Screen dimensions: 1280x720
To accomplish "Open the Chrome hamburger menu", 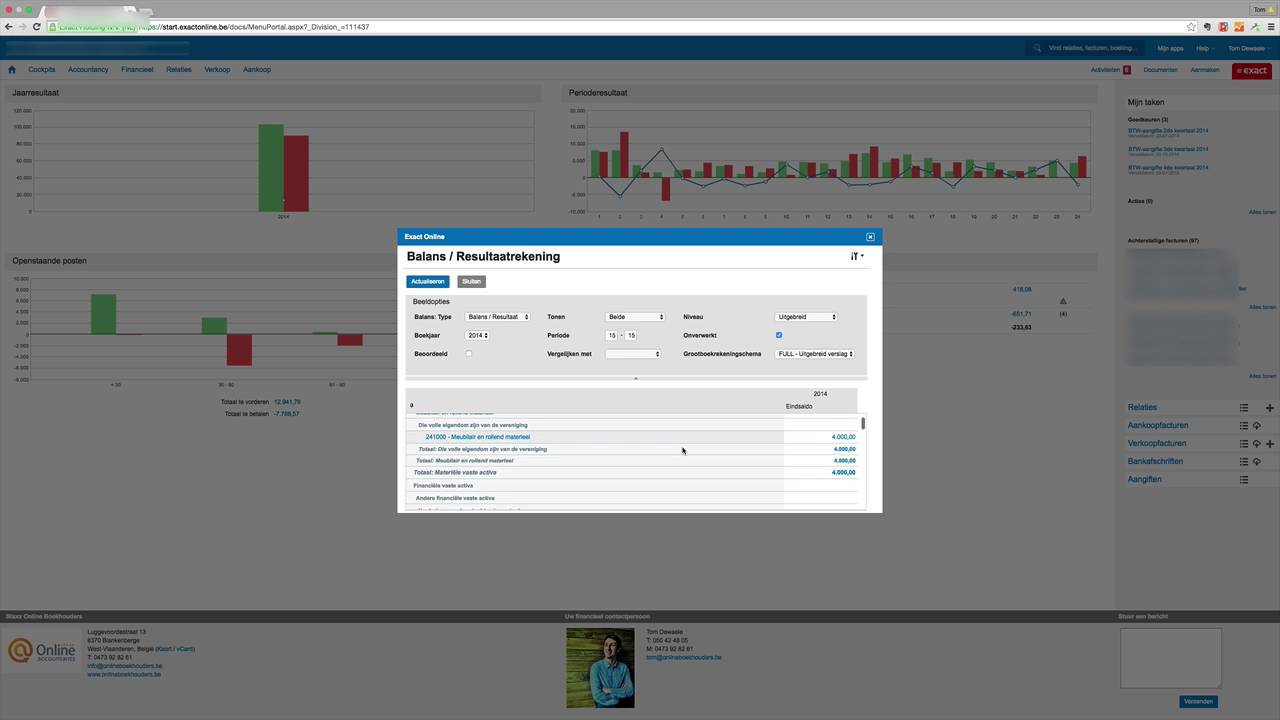I will coord(1271,27).
